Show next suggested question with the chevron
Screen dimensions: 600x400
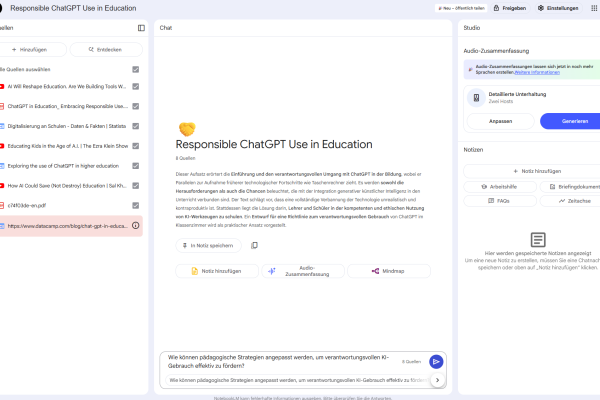pos(437,380)
